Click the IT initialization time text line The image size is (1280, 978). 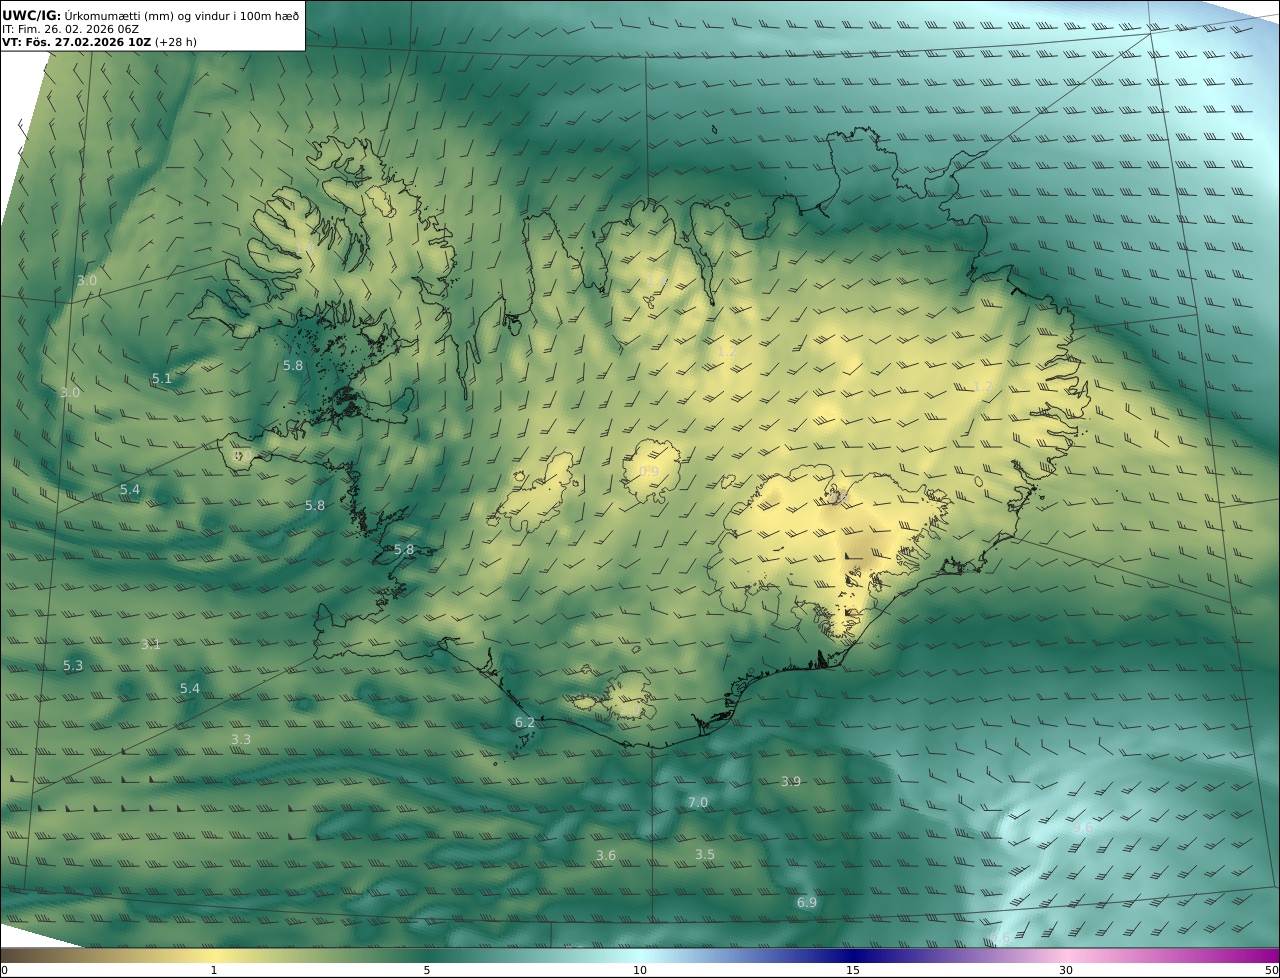[70, 29]
